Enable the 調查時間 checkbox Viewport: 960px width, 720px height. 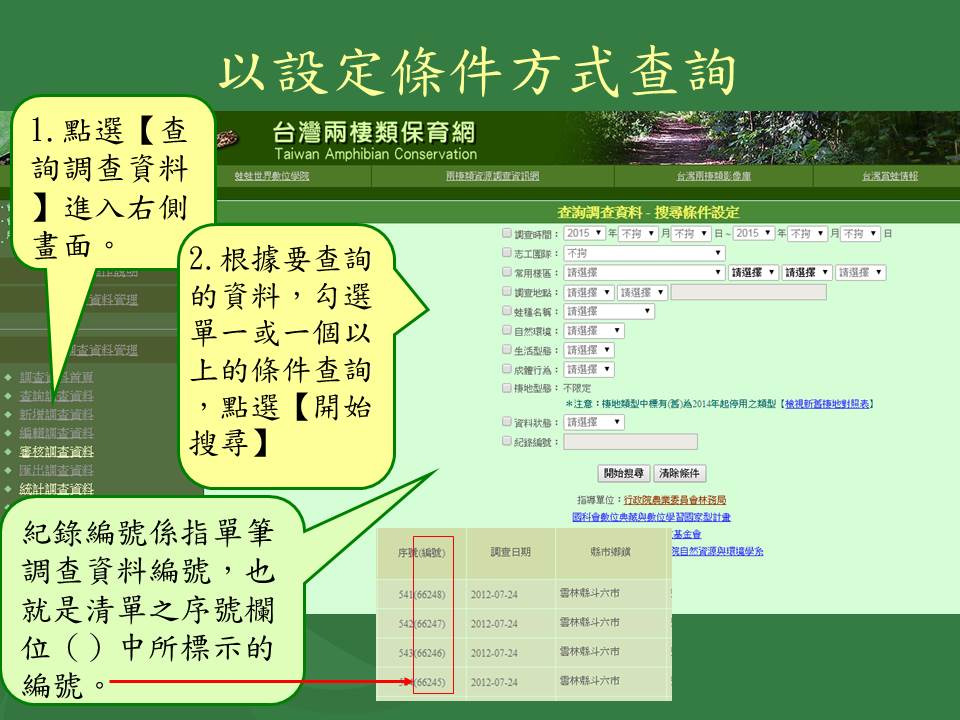(x=506, y=233)
